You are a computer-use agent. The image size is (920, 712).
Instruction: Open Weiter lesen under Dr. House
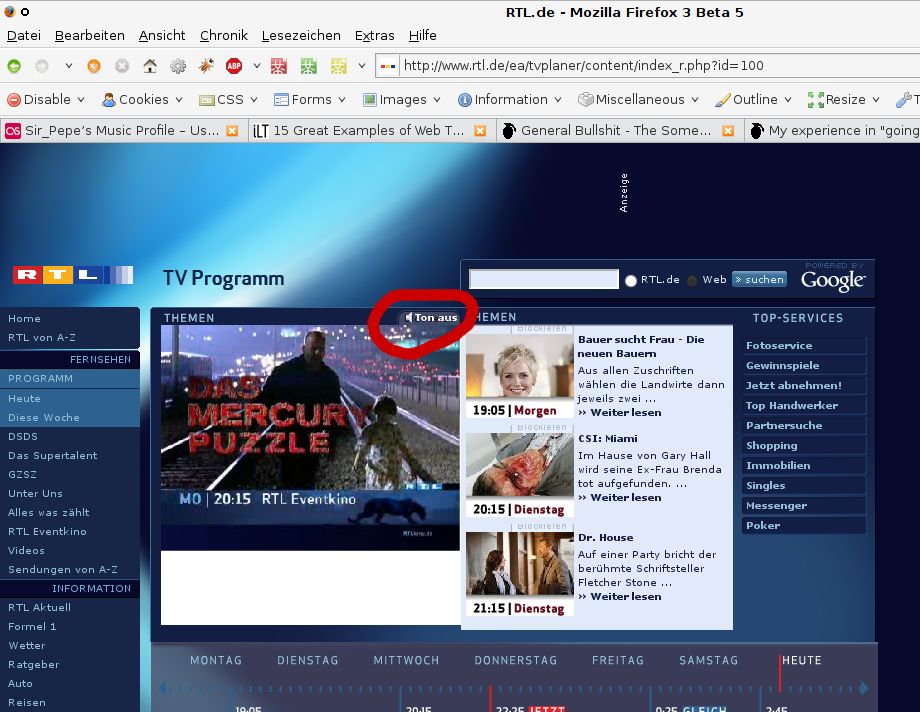click(x=620, y=597)
